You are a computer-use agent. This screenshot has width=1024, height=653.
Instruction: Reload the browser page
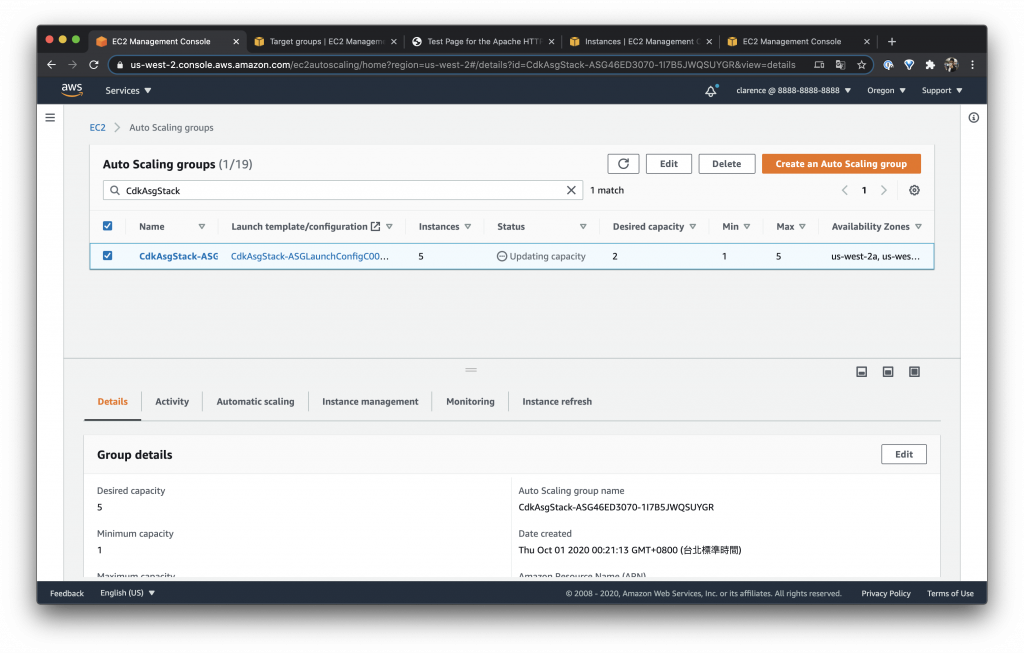[x=93, y=65]
